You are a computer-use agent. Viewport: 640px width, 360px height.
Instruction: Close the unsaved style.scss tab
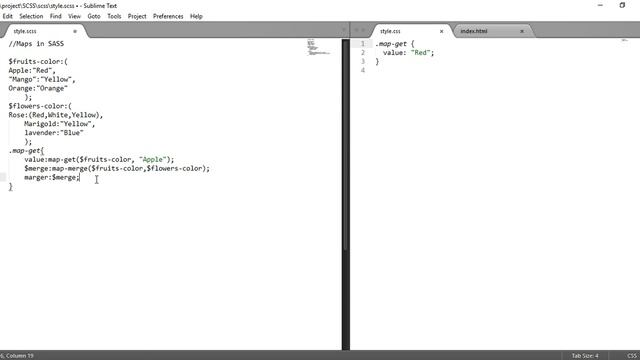(x=75, y=31)
